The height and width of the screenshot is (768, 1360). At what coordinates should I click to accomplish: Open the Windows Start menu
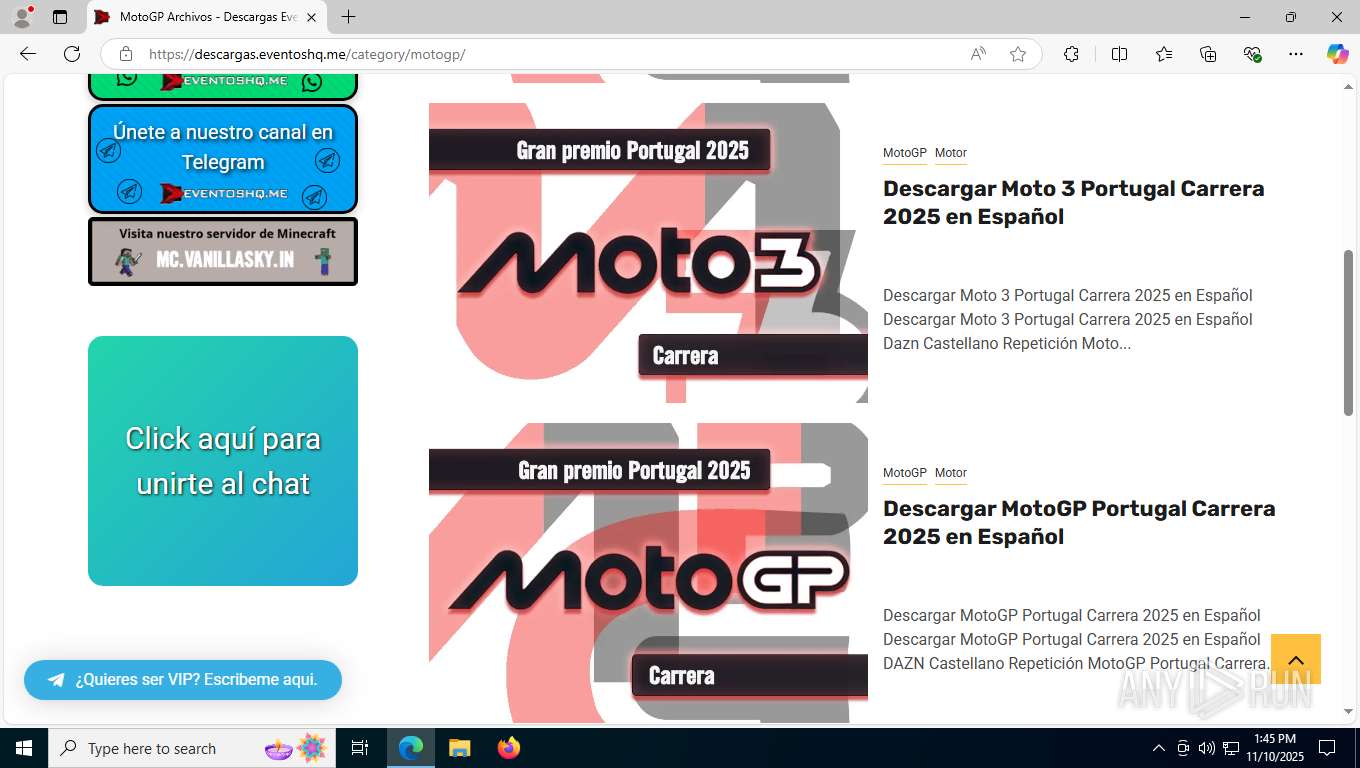pyautogui.click(x=24, y=748)
